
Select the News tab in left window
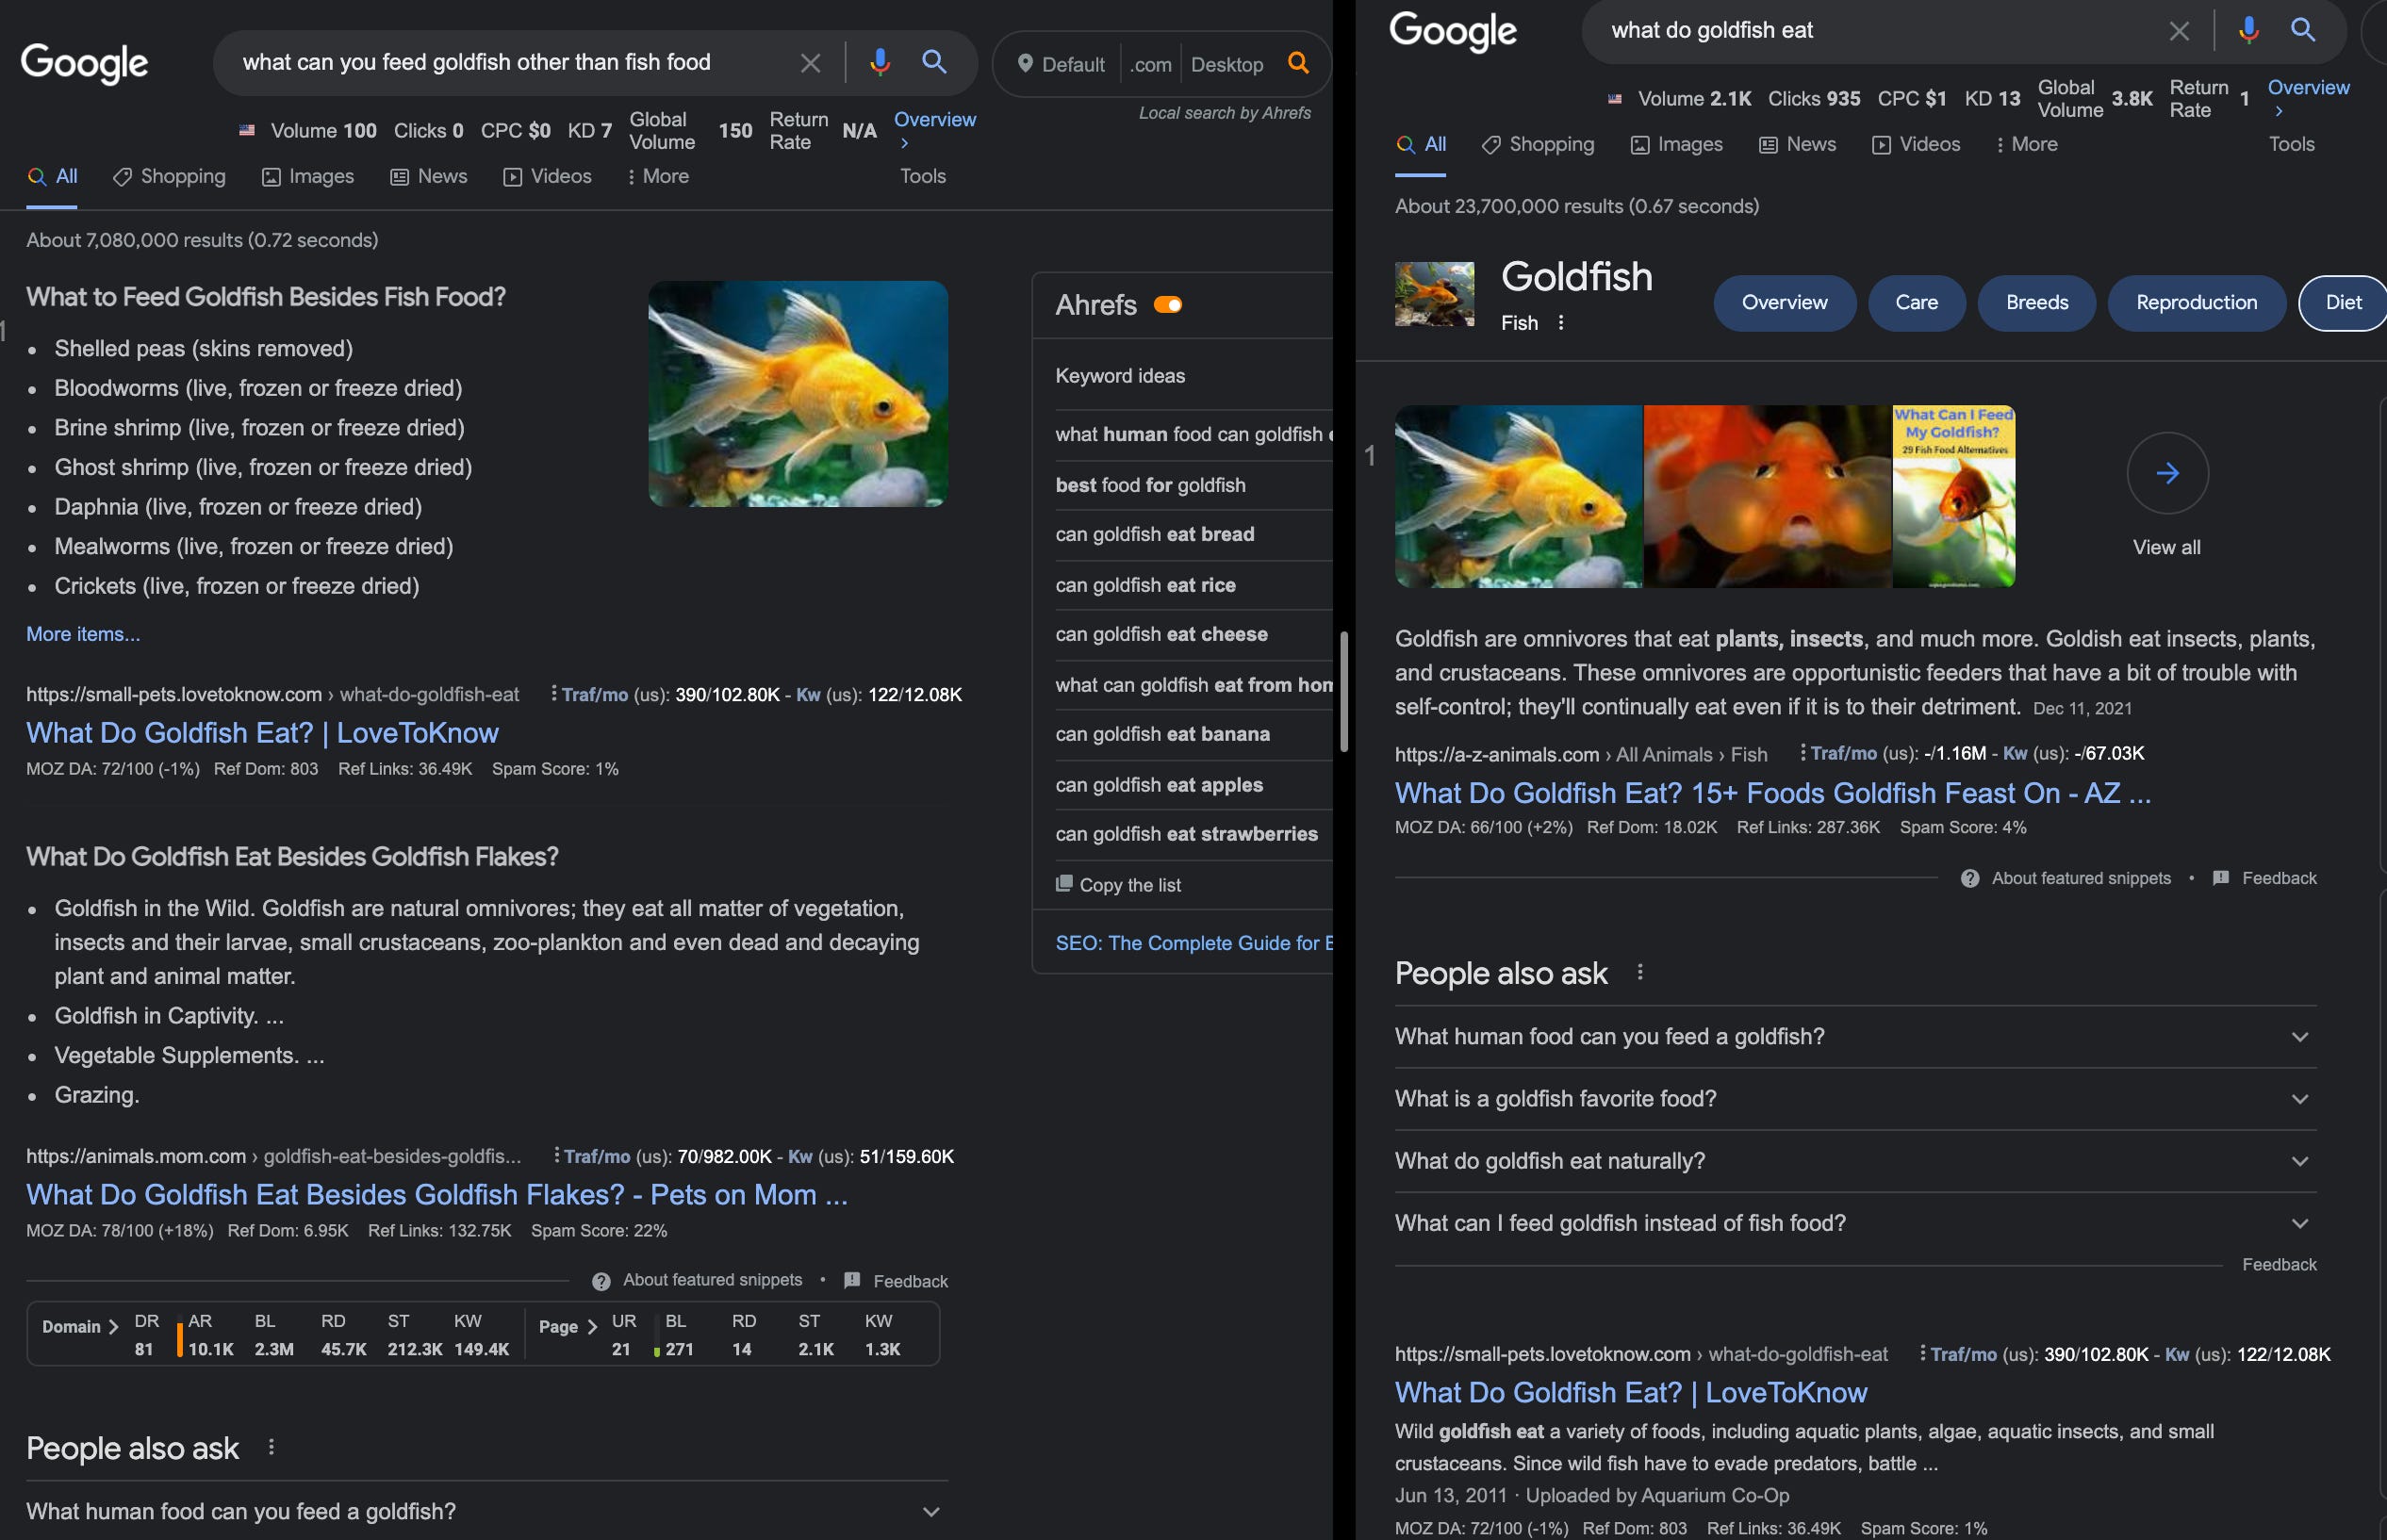point(428,176)
